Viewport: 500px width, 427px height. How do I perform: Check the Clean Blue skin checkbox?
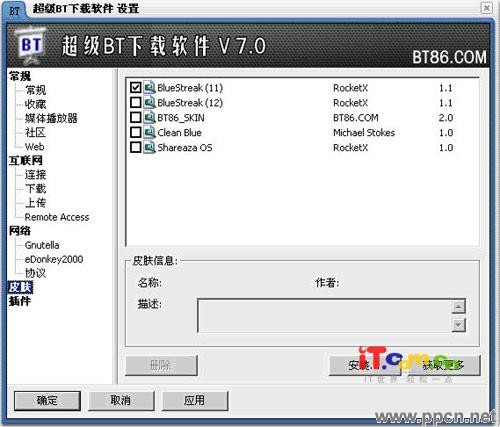[135, 132]
